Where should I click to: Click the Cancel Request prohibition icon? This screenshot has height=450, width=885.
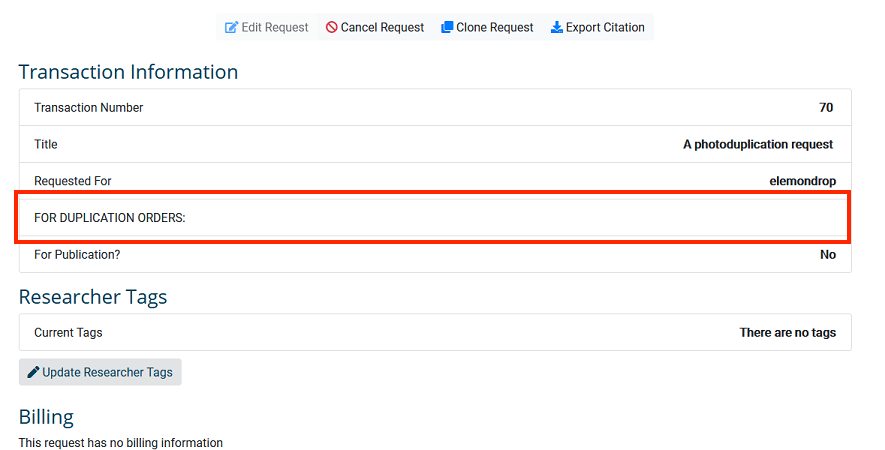(x=332, y=27)
